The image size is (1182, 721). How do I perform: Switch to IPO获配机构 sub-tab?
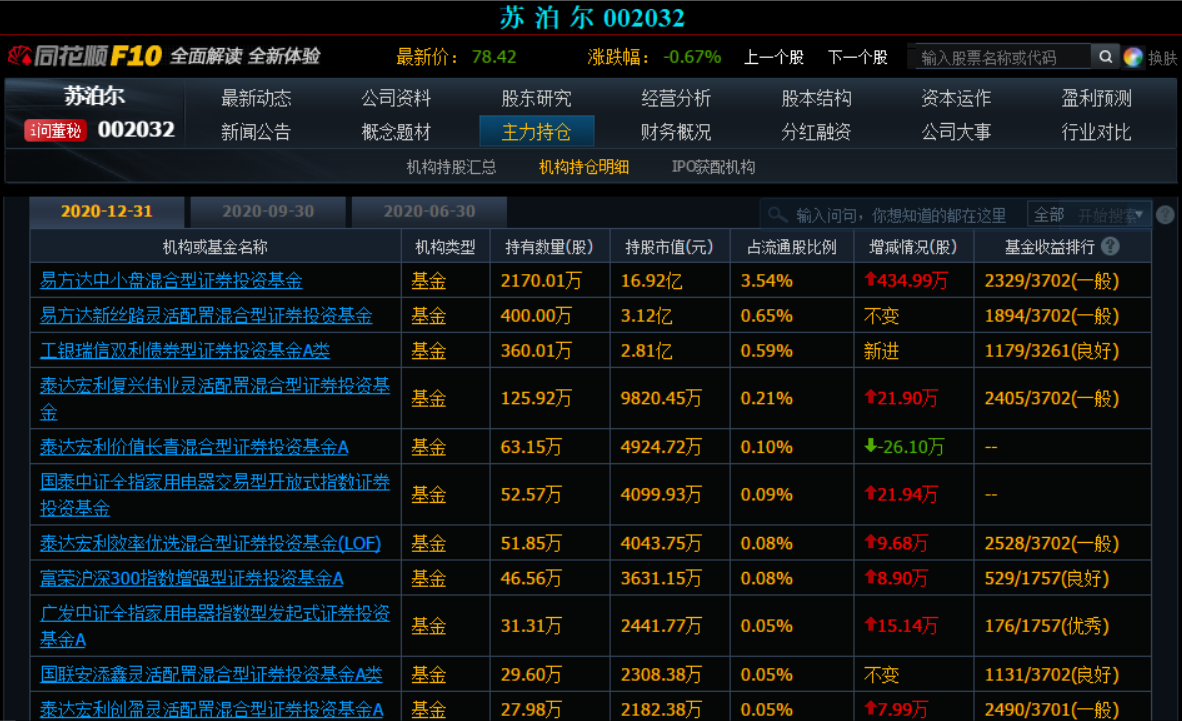(x=713, y=167)
